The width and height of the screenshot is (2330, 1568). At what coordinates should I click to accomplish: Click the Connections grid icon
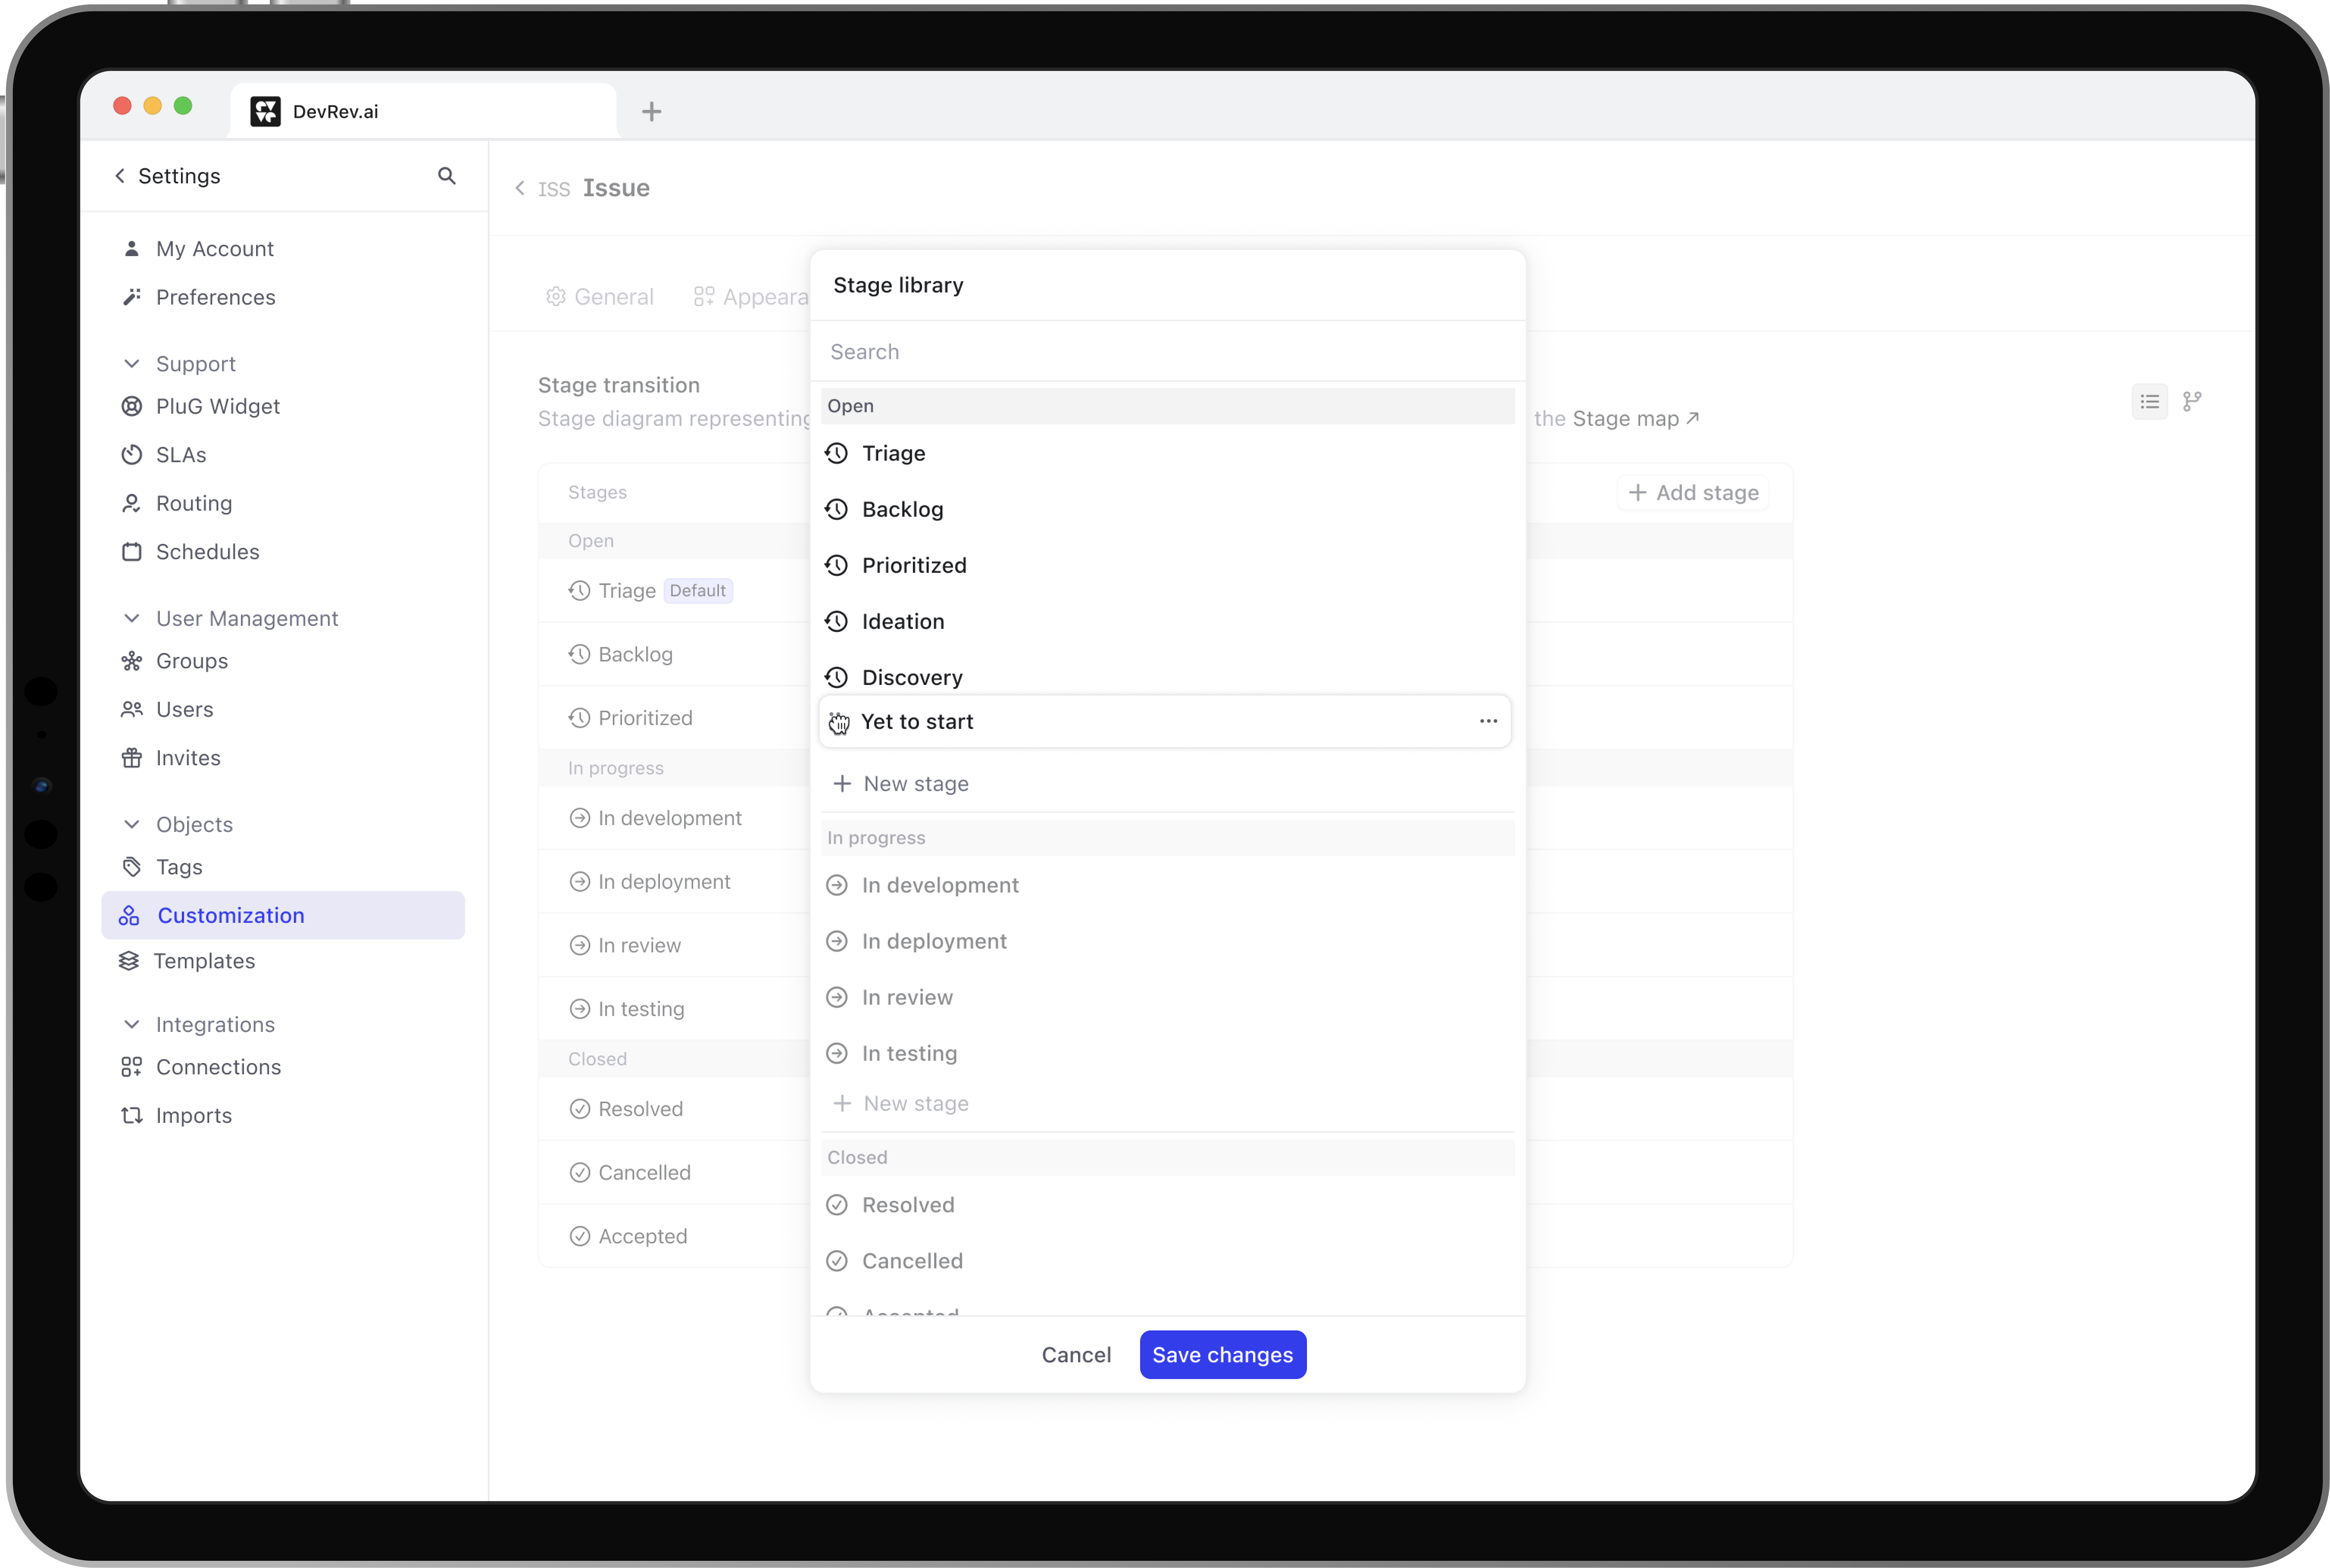131,1067
